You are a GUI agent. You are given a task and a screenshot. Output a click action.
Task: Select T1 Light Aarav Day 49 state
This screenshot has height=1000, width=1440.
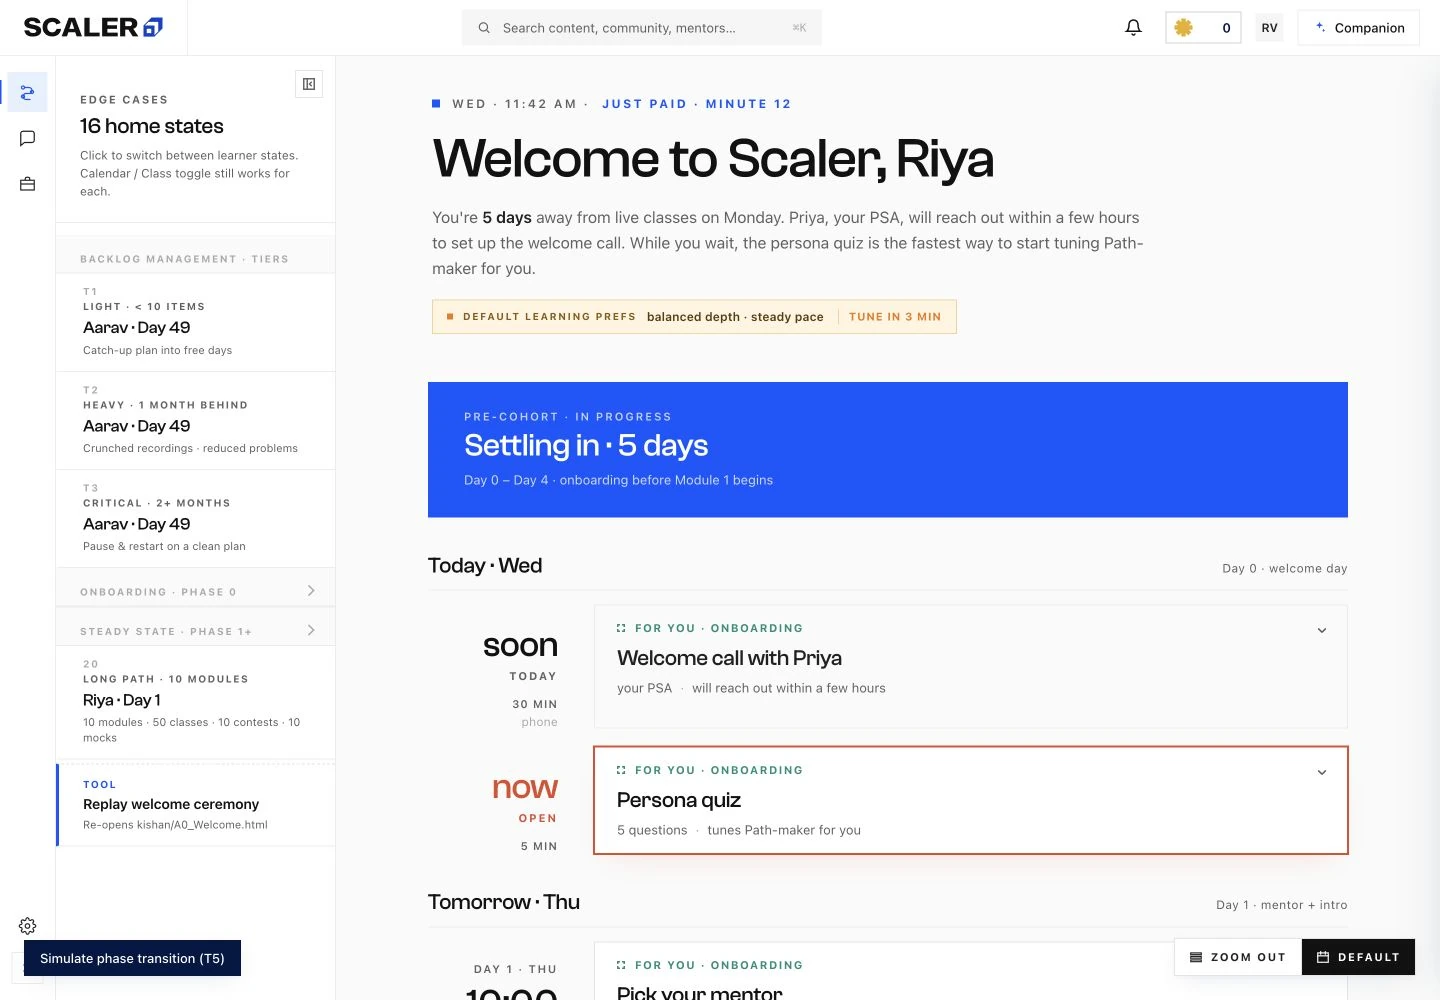[196, 322]
